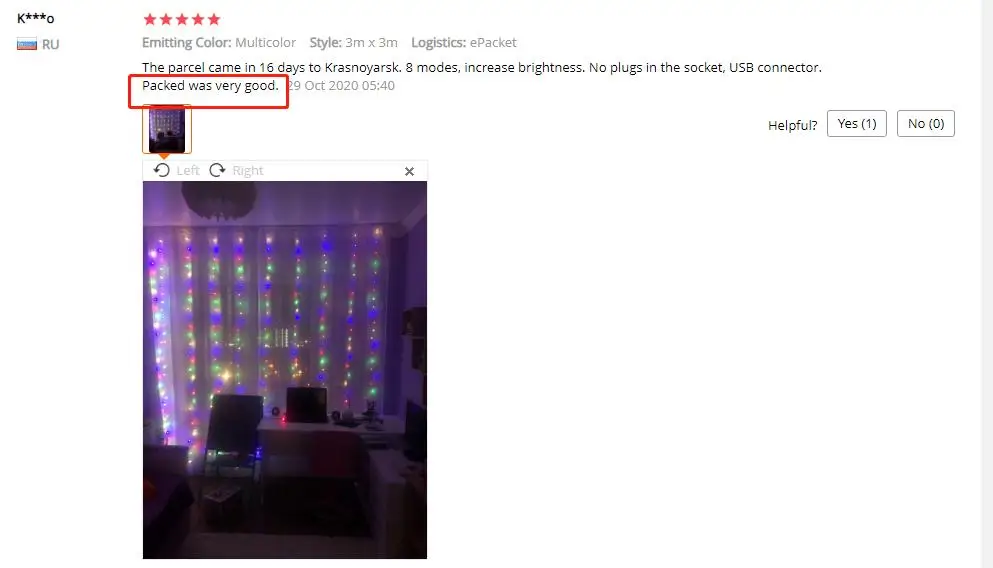Close the enlarged review photo viewer
The height and width of the screenshot is (568, 993).
[x=409, y=172]
